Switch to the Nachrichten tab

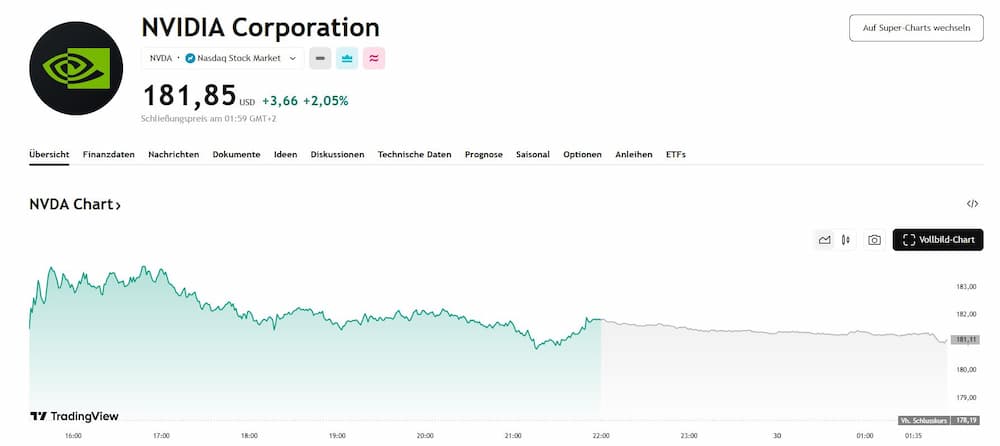point(174,155)
